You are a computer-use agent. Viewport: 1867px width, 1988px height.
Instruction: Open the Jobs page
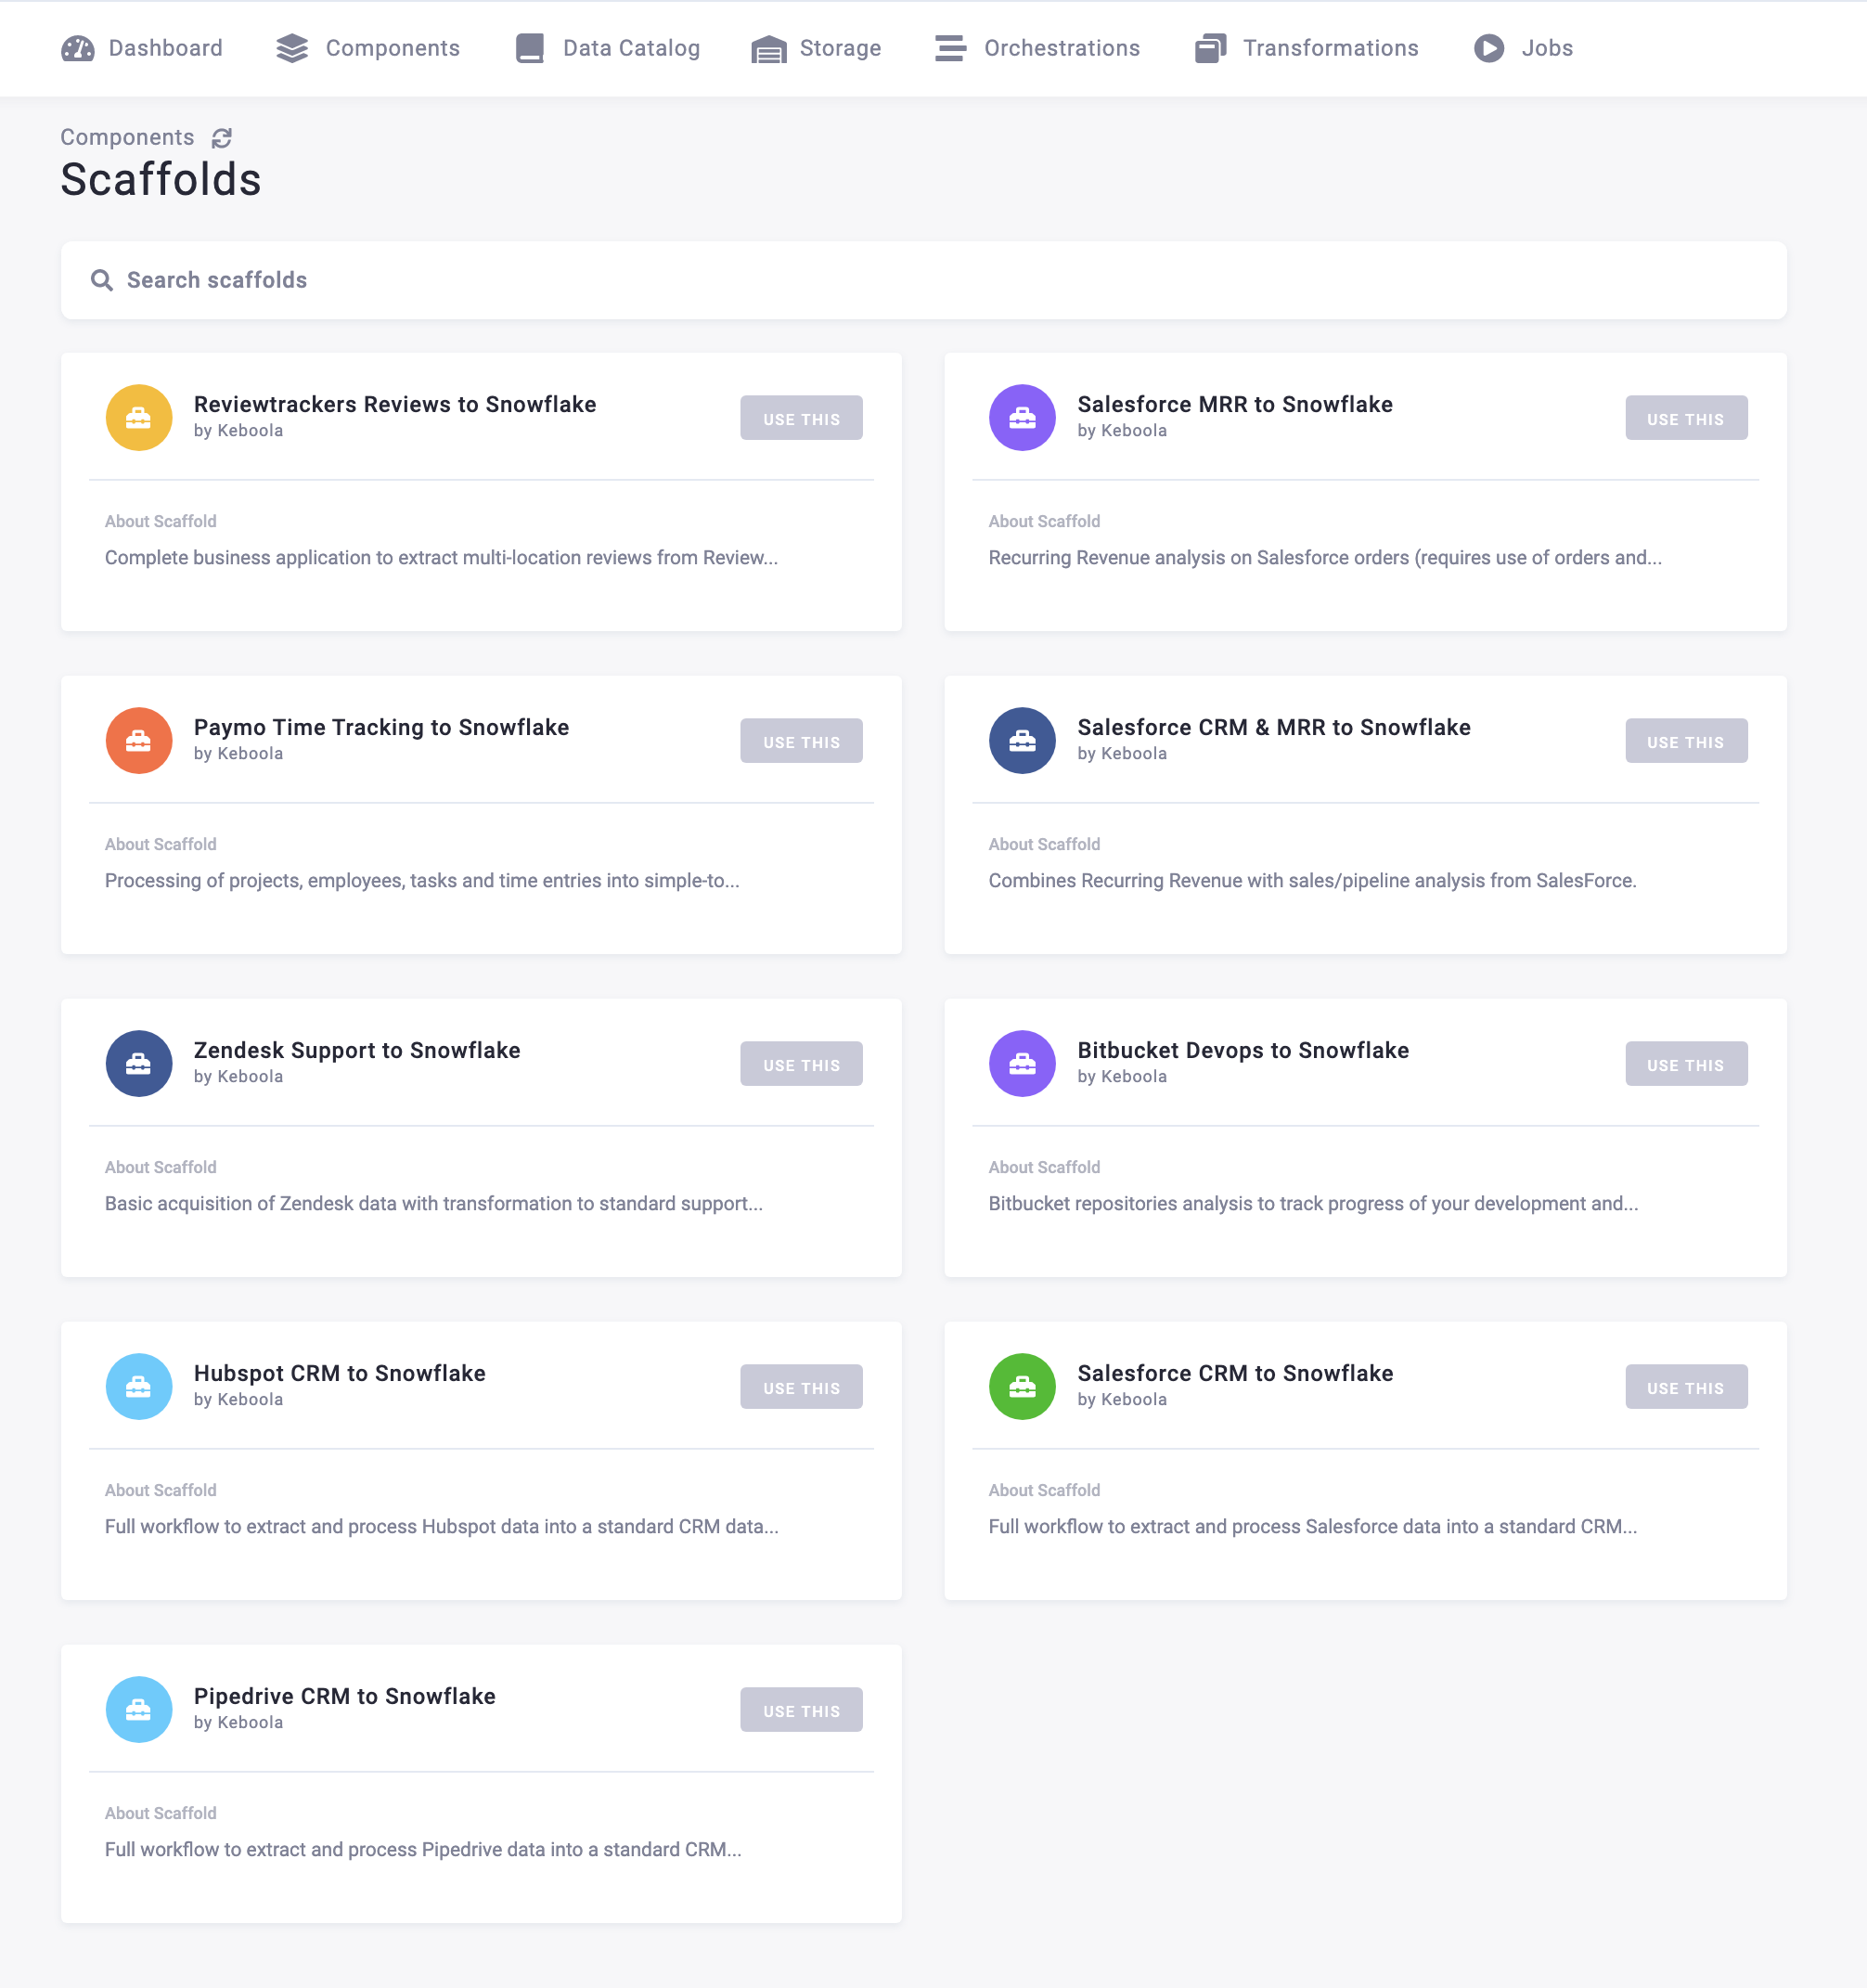click(x=1523, y=48)
